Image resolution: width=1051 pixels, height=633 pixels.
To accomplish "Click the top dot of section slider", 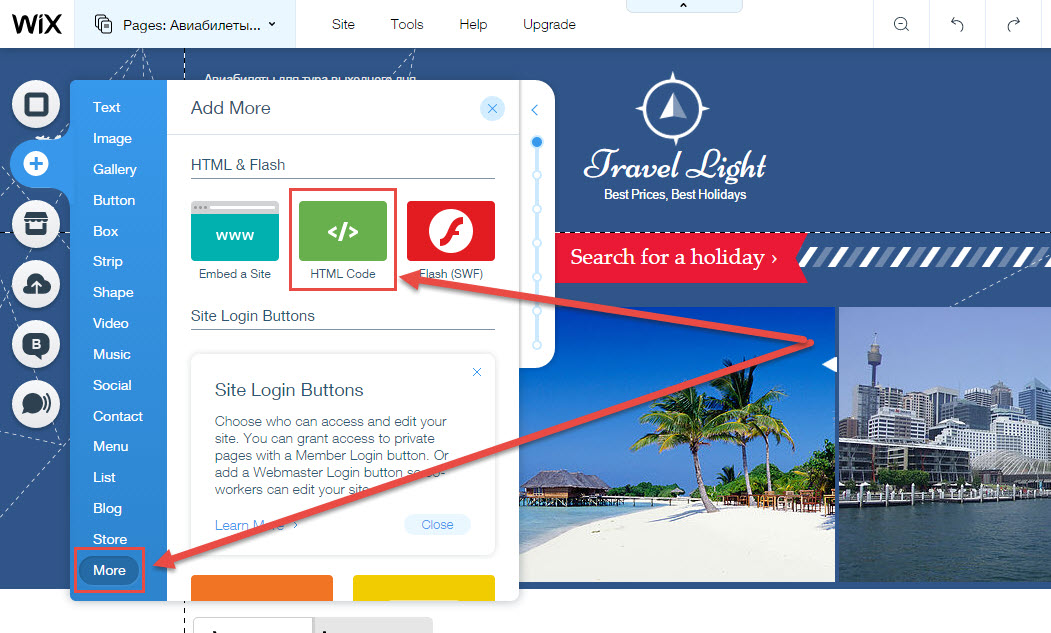I will (537, 142).
